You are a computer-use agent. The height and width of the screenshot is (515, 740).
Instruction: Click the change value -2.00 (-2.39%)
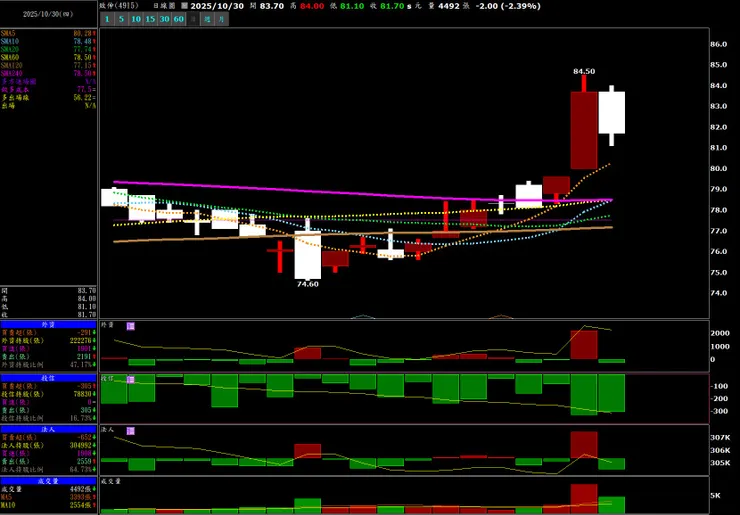[508, 6]
